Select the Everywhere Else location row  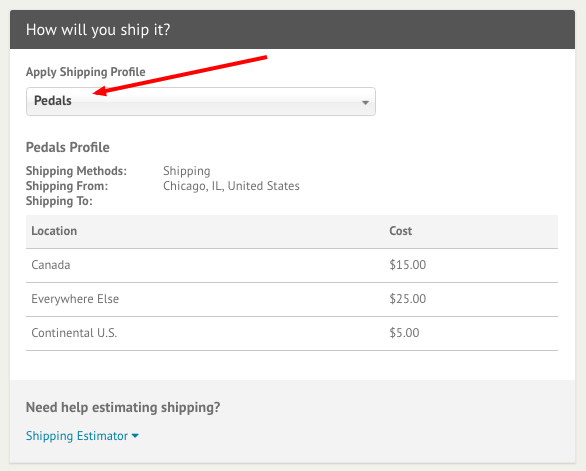292,299
